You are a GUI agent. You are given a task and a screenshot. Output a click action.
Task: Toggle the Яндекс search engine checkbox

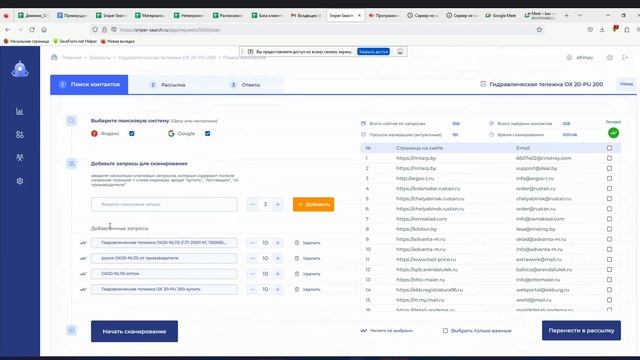pyautogui.click(x=131, y=133)
